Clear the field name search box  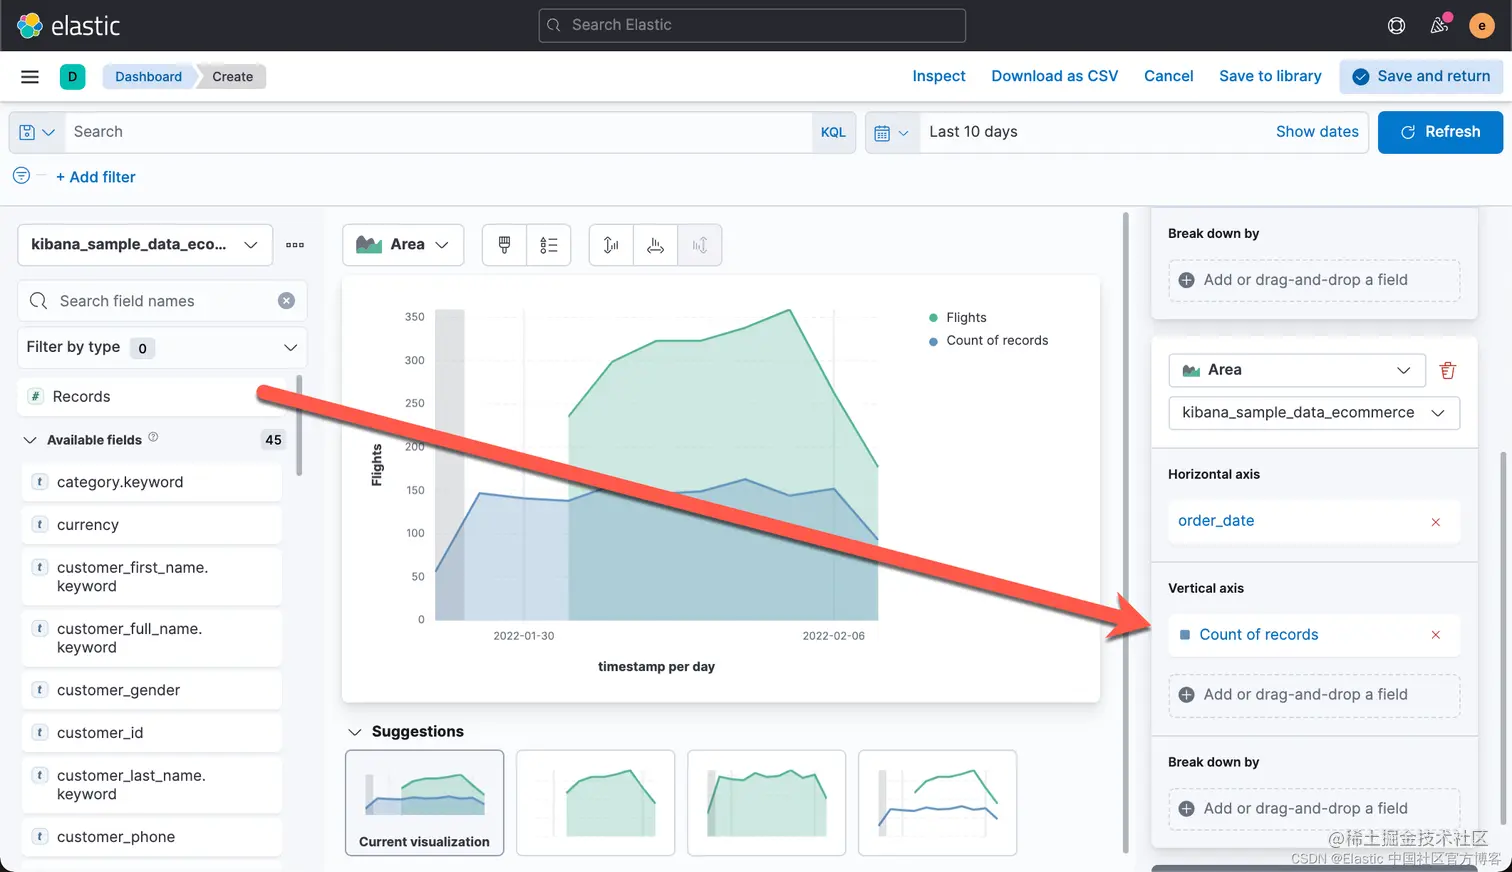click(x=286, y=301)
